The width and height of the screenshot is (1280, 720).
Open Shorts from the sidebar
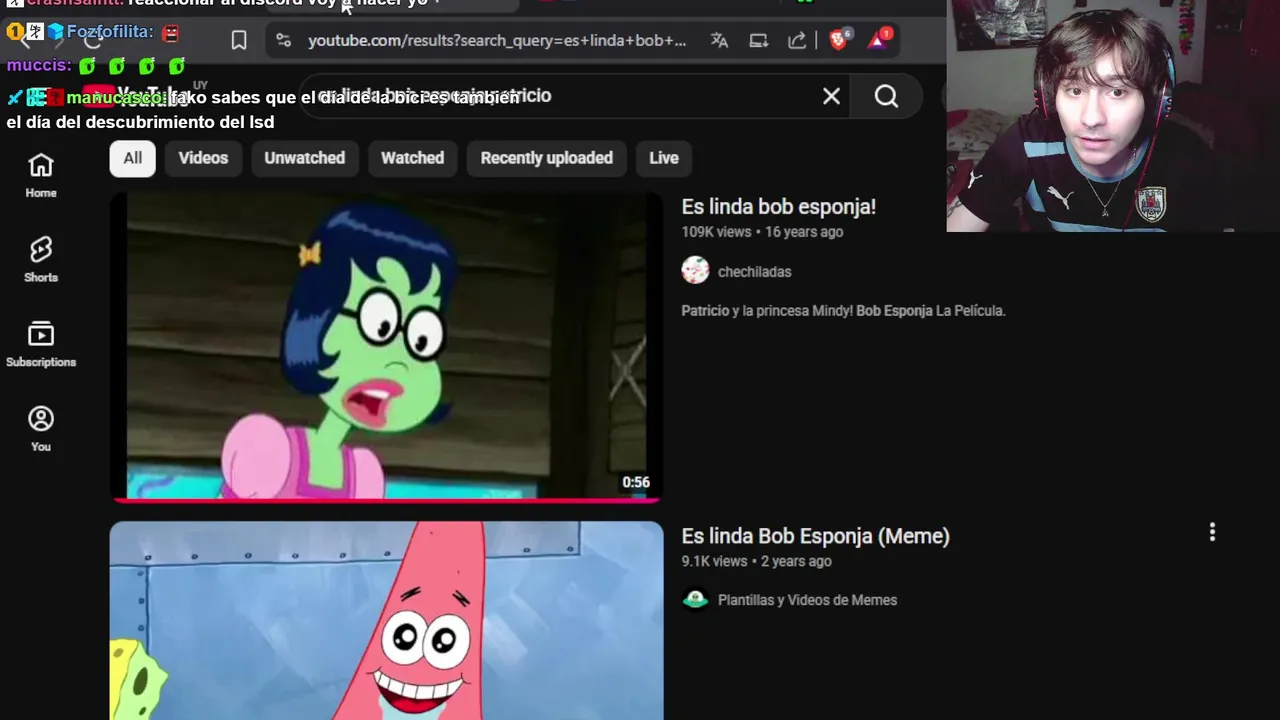[x=41, y=260]
